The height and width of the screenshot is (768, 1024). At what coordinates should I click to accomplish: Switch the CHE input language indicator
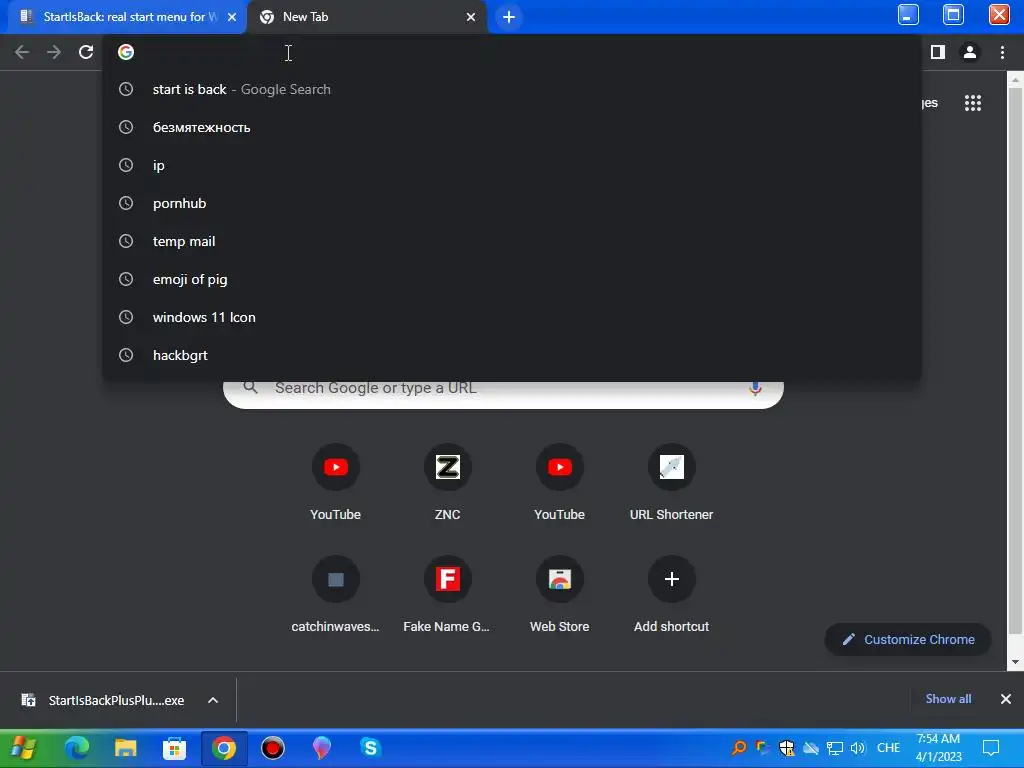[888, 748]
